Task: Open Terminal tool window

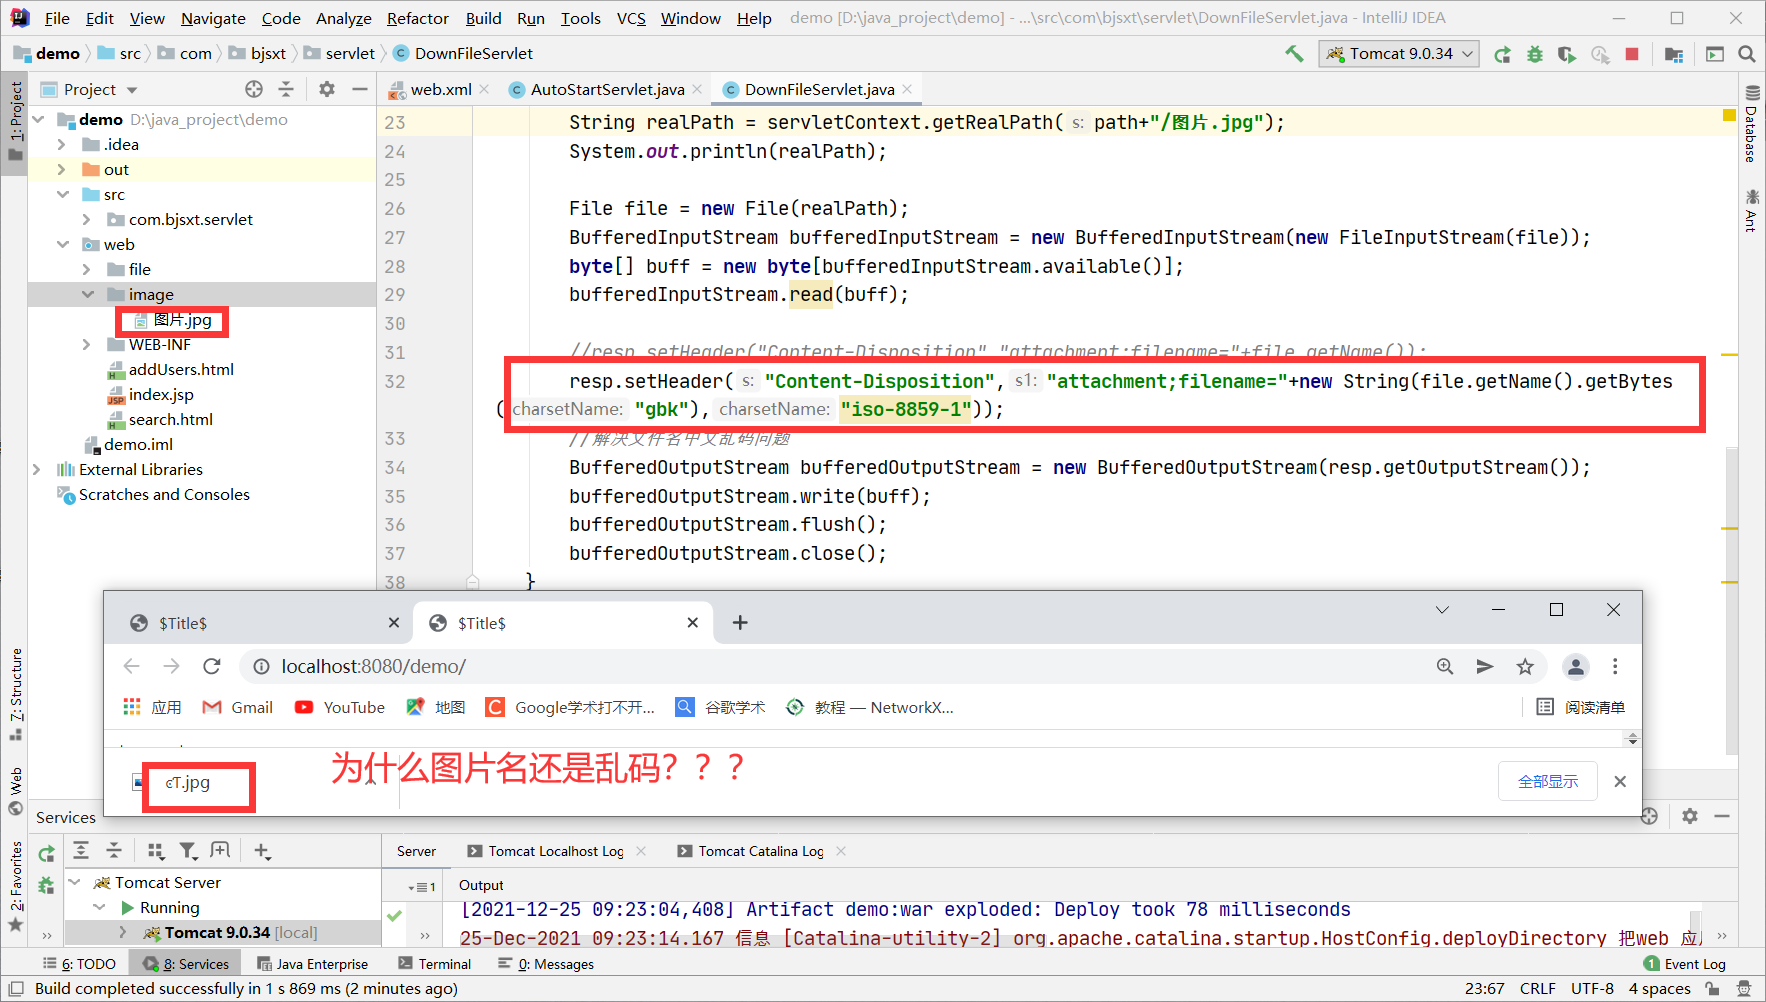Action: pos(435,964)
